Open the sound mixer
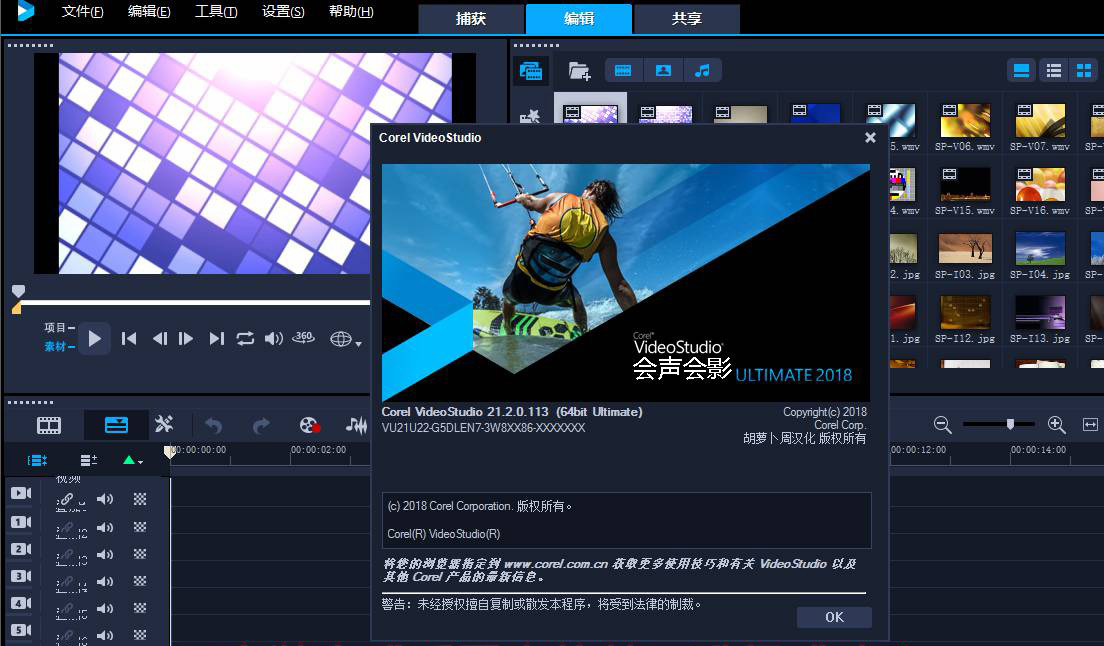 (356, 425)
